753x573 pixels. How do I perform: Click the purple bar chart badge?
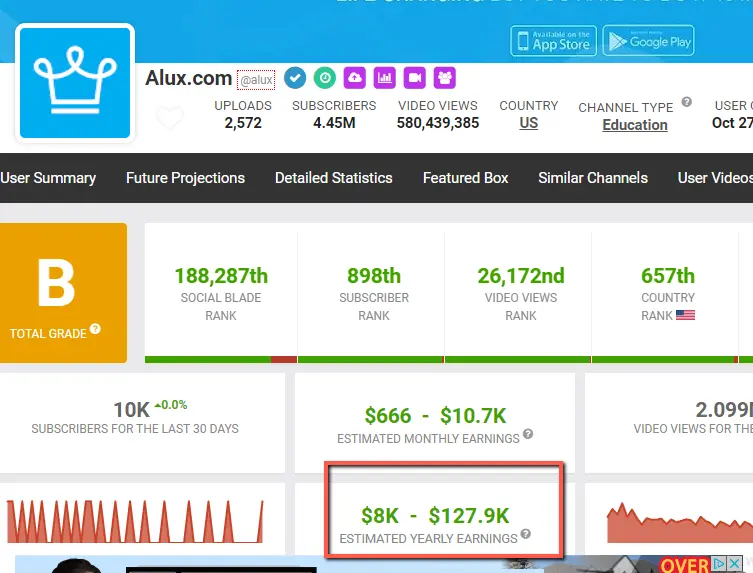(x=384, y=77)
